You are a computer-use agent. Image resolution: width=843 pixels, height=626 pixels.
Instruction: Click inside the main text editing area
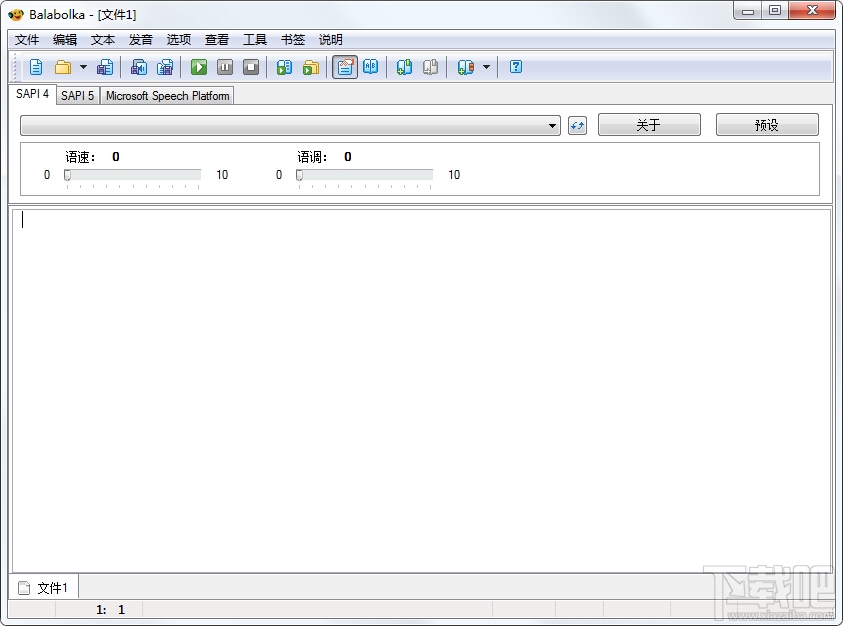point(421,391)
